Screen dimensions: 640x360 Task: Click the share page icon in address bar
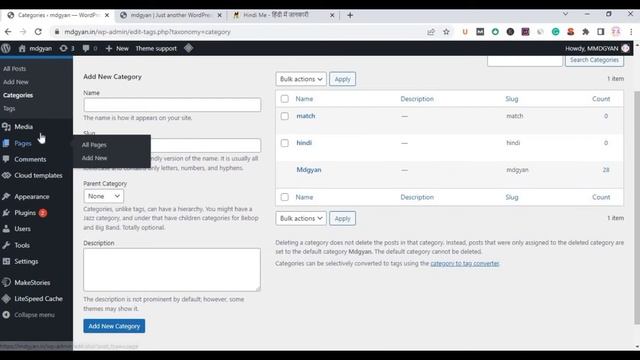[431, 32]
